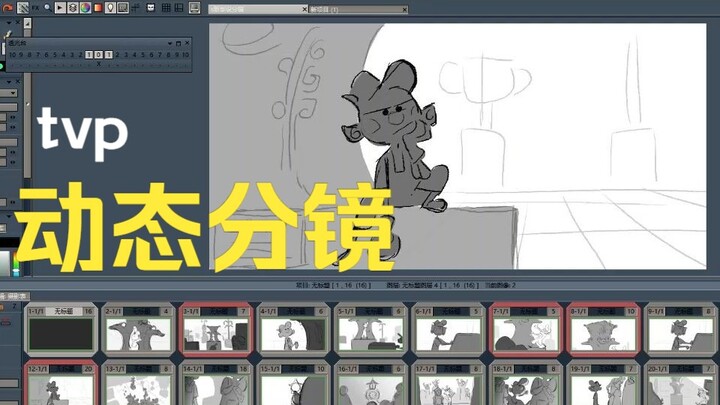The height and width of the screenshot is (405, 720).
Task: Click the light bulb light table icon
Action: click(110, 7)
